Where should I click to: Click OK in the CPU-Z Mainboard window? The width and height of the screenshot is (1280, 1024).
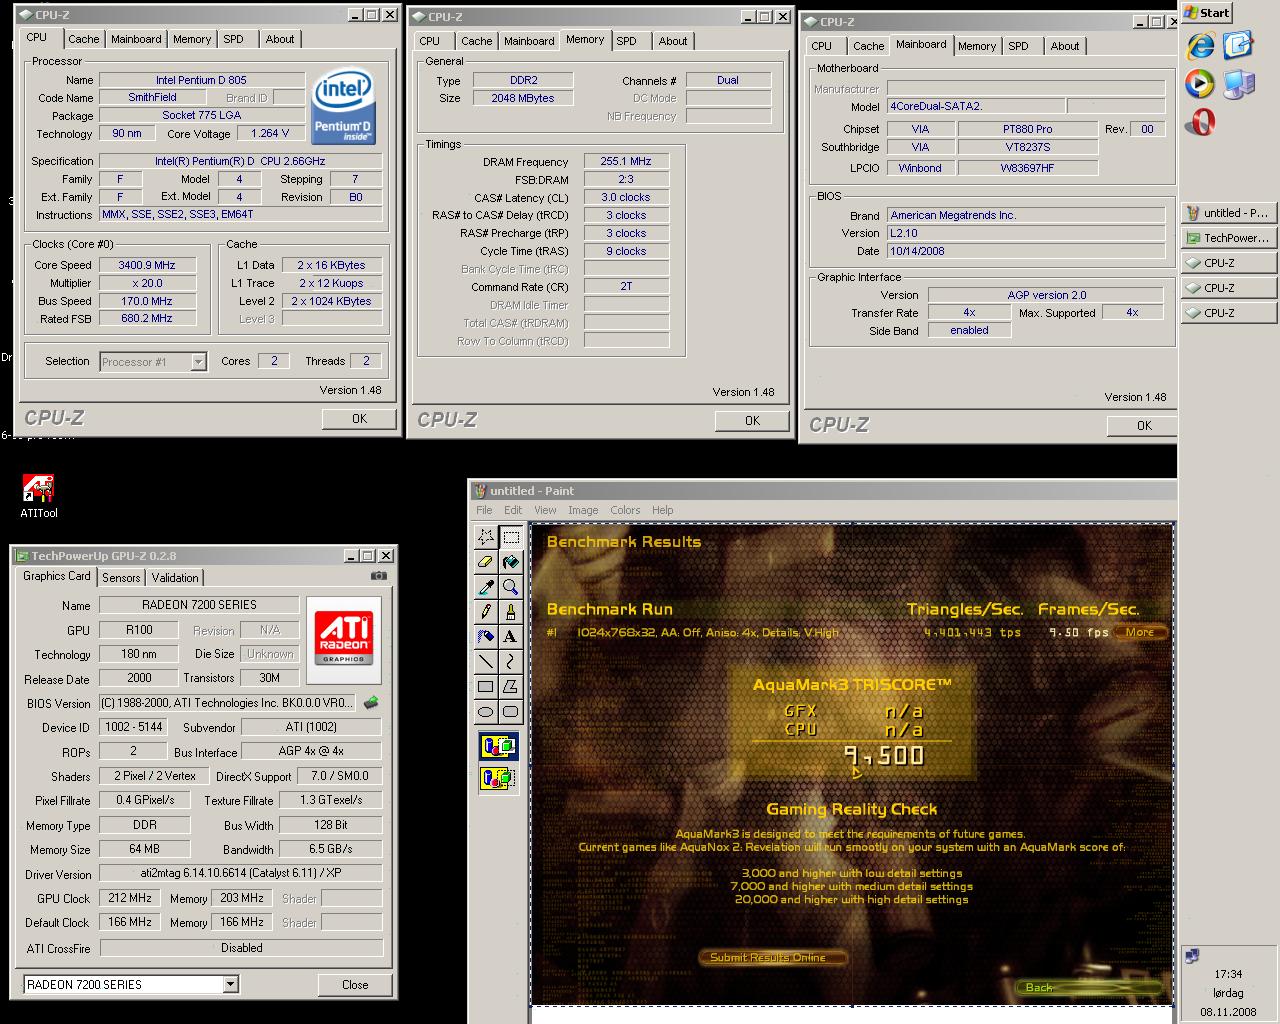1144,426
